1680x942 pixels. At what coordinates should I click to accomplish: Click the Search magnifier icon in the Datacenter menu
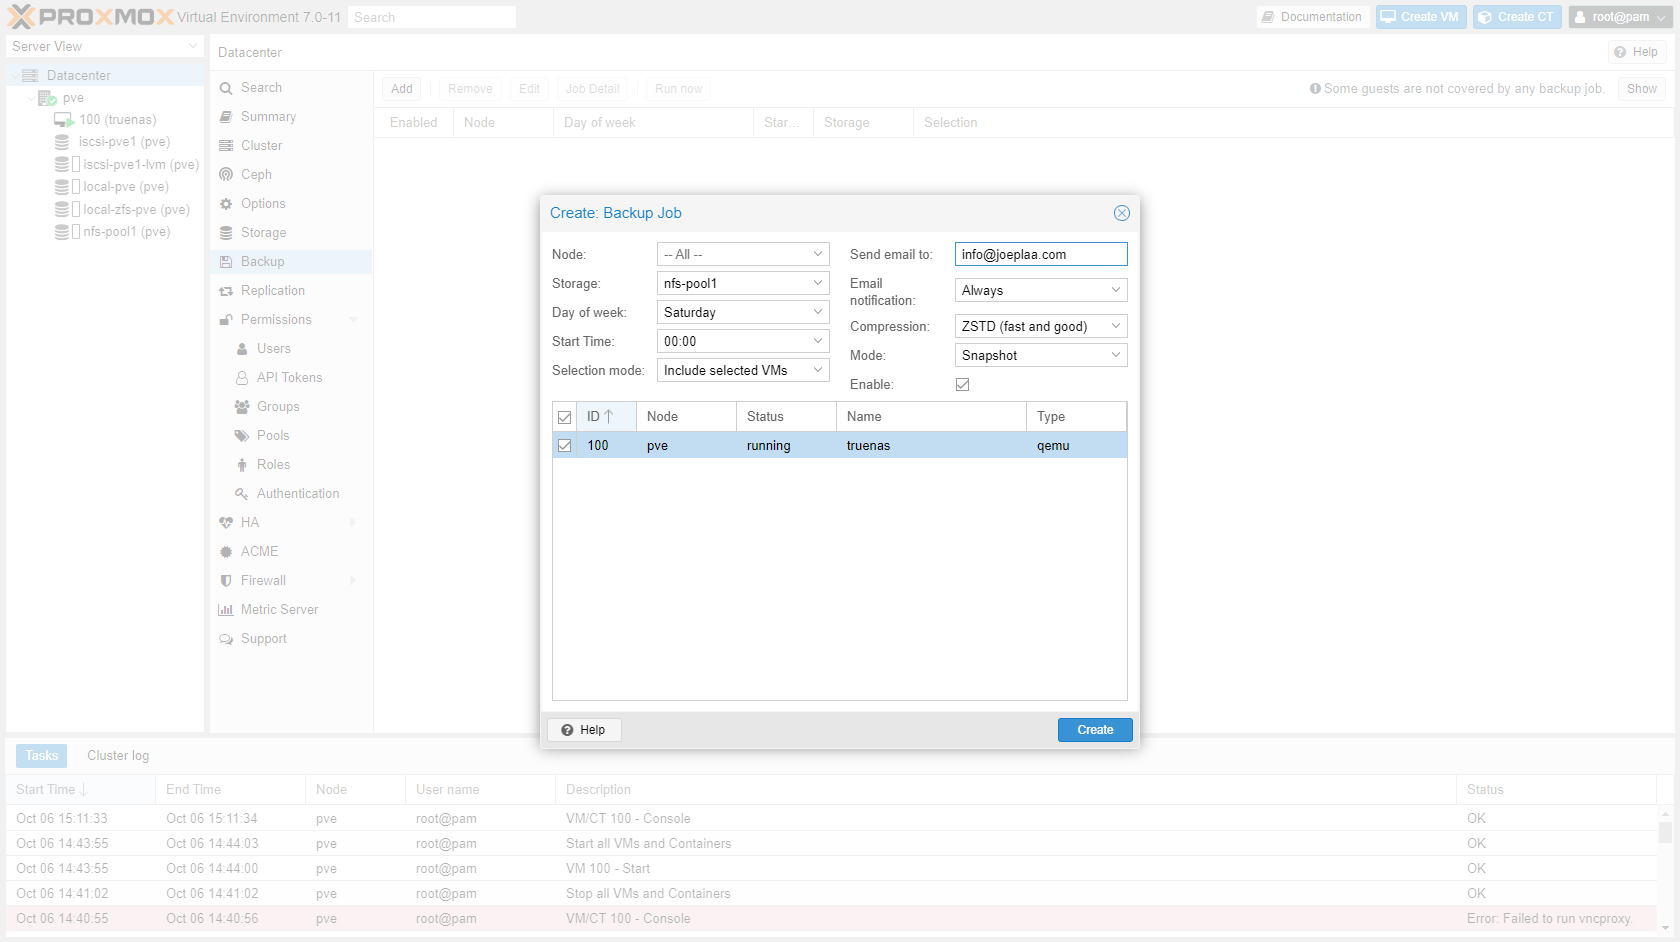[x=226, y=88]
